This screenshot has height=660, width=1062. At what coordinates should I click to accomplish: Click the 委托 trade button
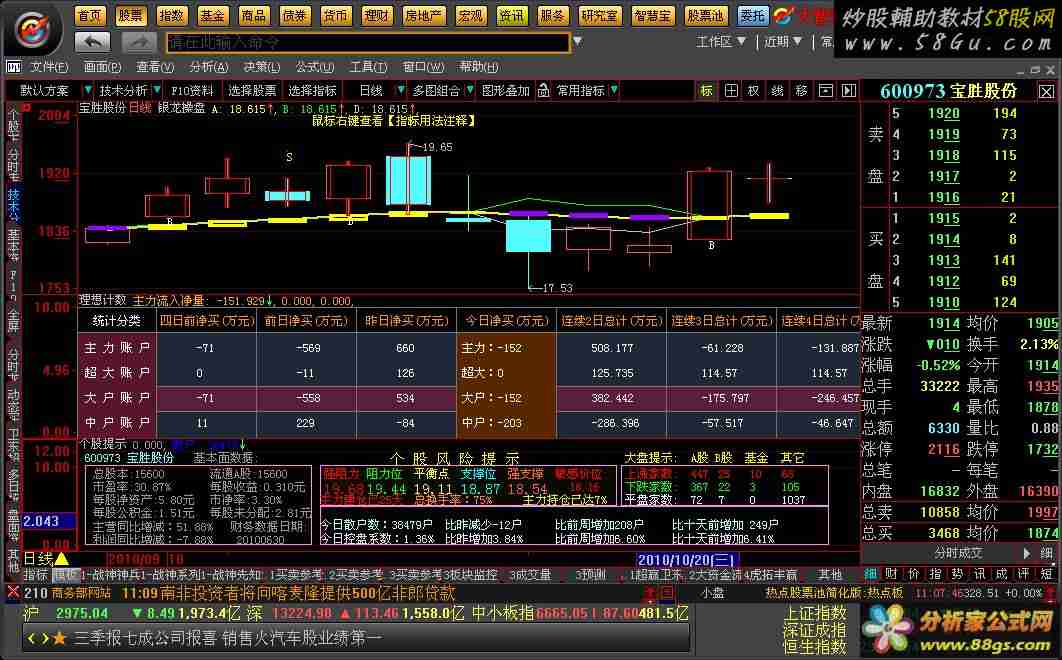752,15
